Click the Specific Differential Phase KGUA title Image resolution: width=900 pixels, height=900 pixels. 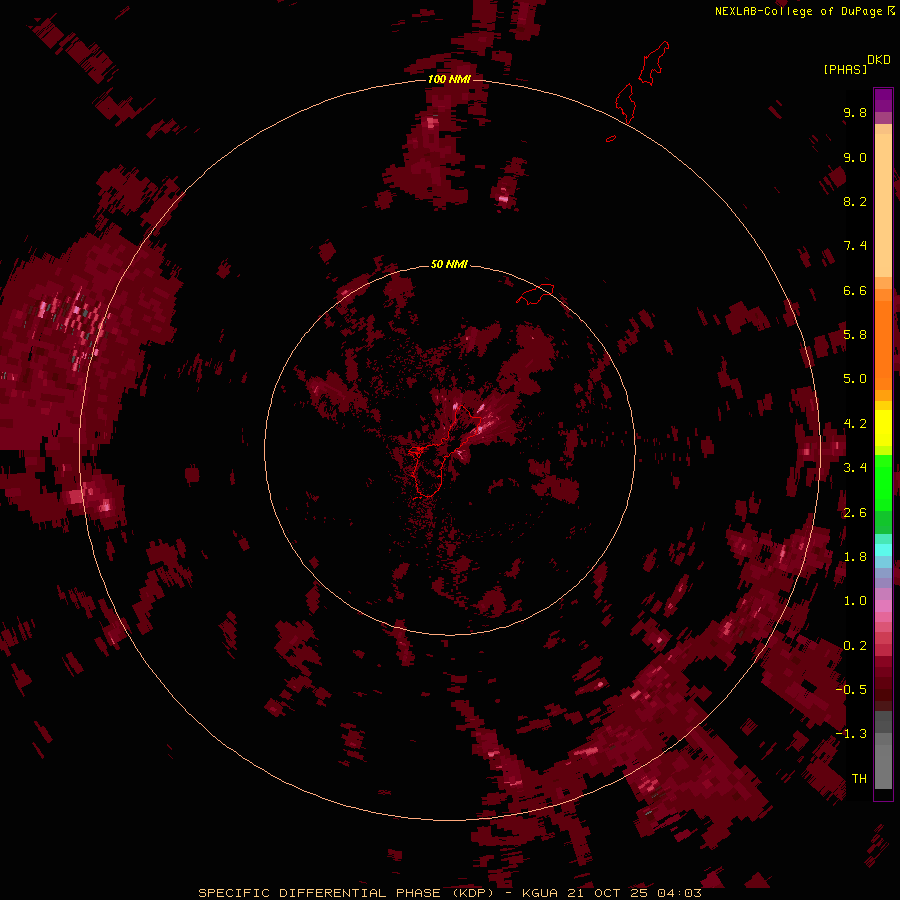pyautogui.click(x=449, y=893)
